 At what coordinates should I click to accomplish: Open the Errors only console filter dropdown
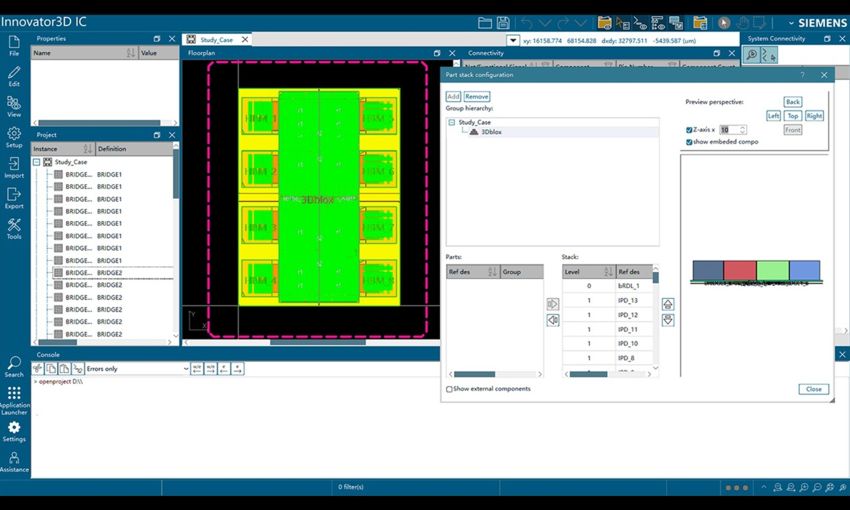click(186, 369)
